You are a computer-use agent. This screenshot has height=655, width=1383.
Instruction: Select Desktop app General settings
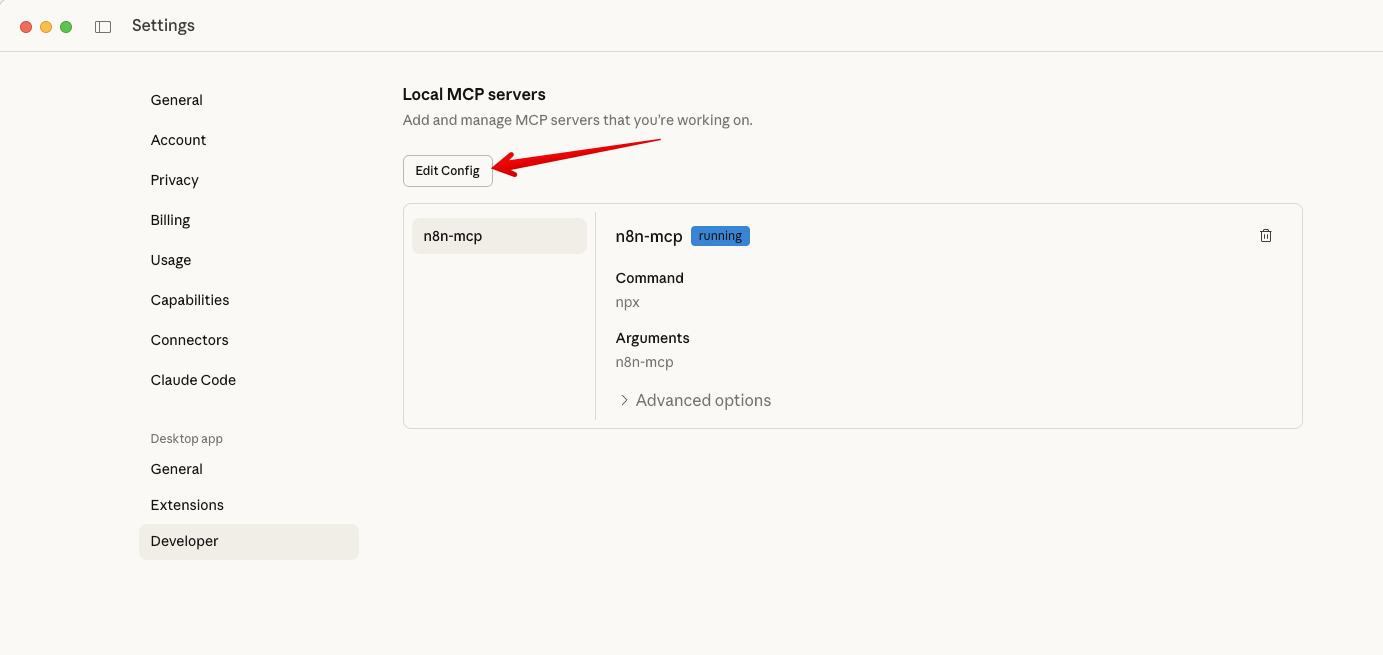[x=177, y=469]
